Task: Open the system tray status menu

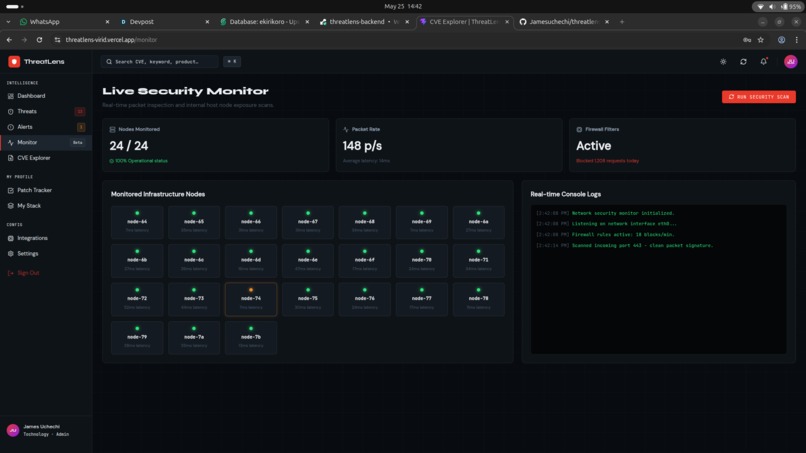Action: (778, 6)
